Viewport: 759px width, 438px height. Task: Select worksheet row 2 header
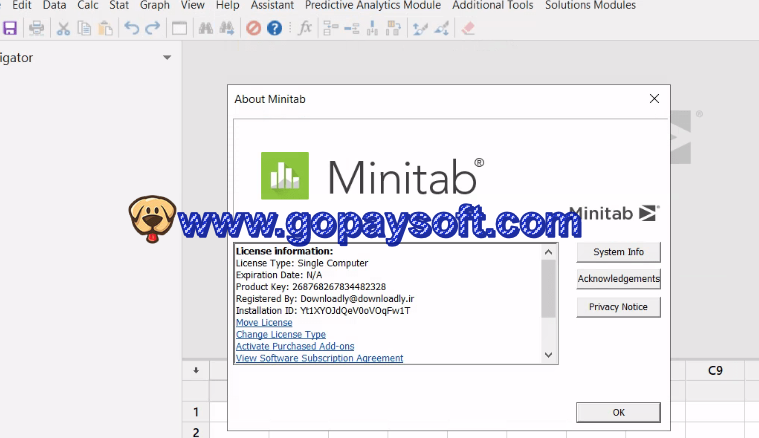[x=196, y=432]
